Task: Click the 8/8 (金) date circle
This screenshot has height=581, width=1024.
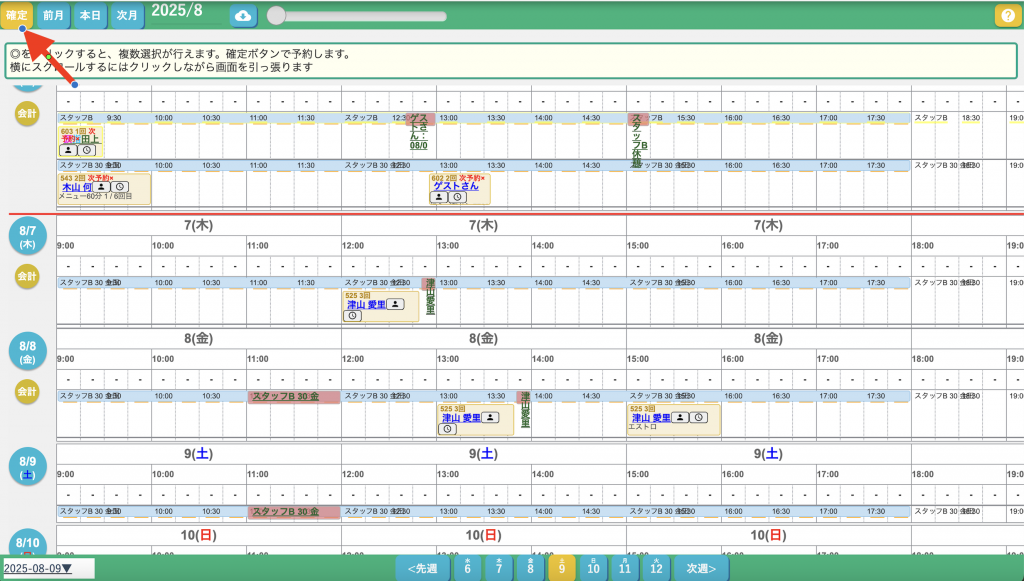Action: point(27,351)
